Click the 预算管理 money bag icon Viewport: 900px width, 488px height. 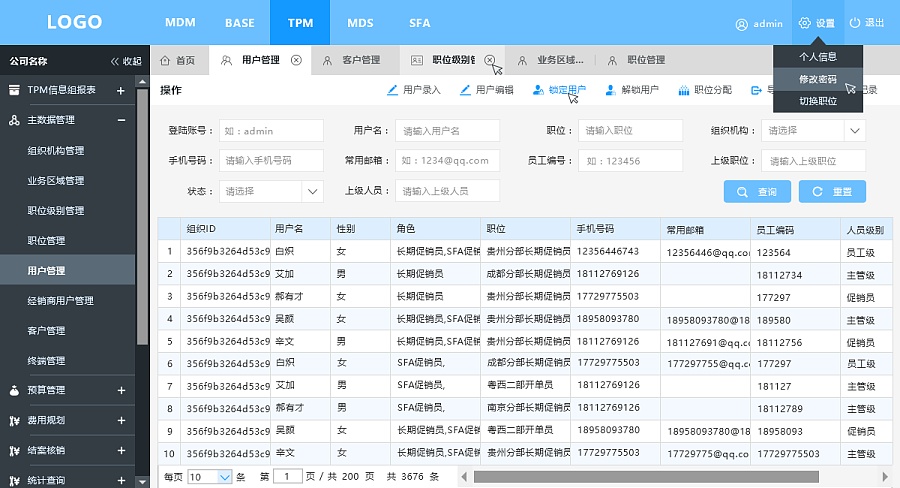14,390
